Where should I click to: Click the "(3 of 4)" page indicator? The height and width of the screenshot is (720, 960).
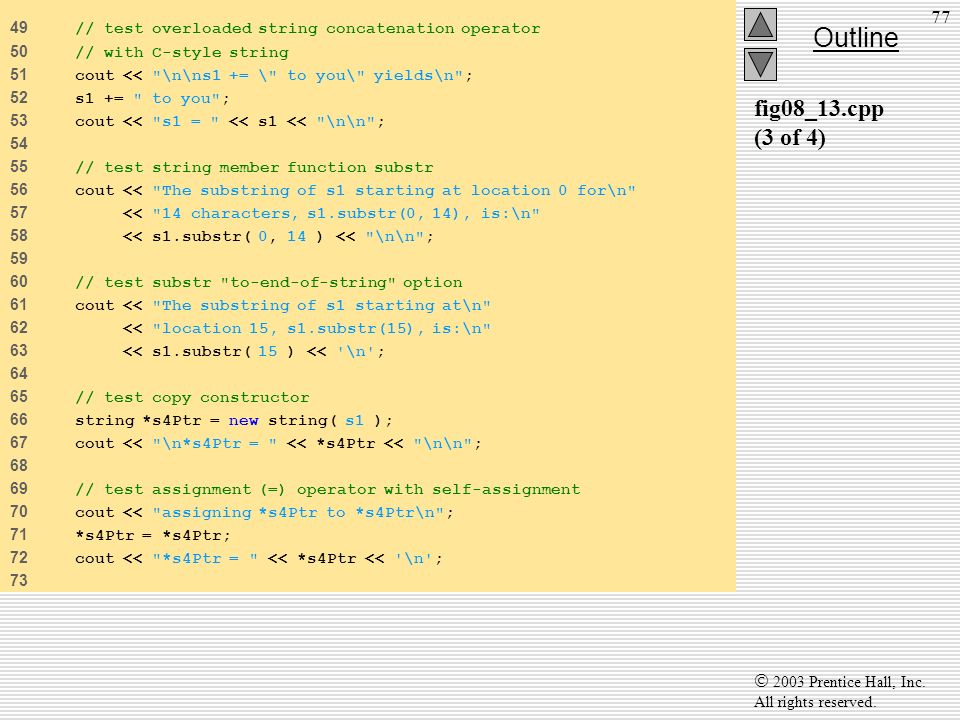coord(790,138)
